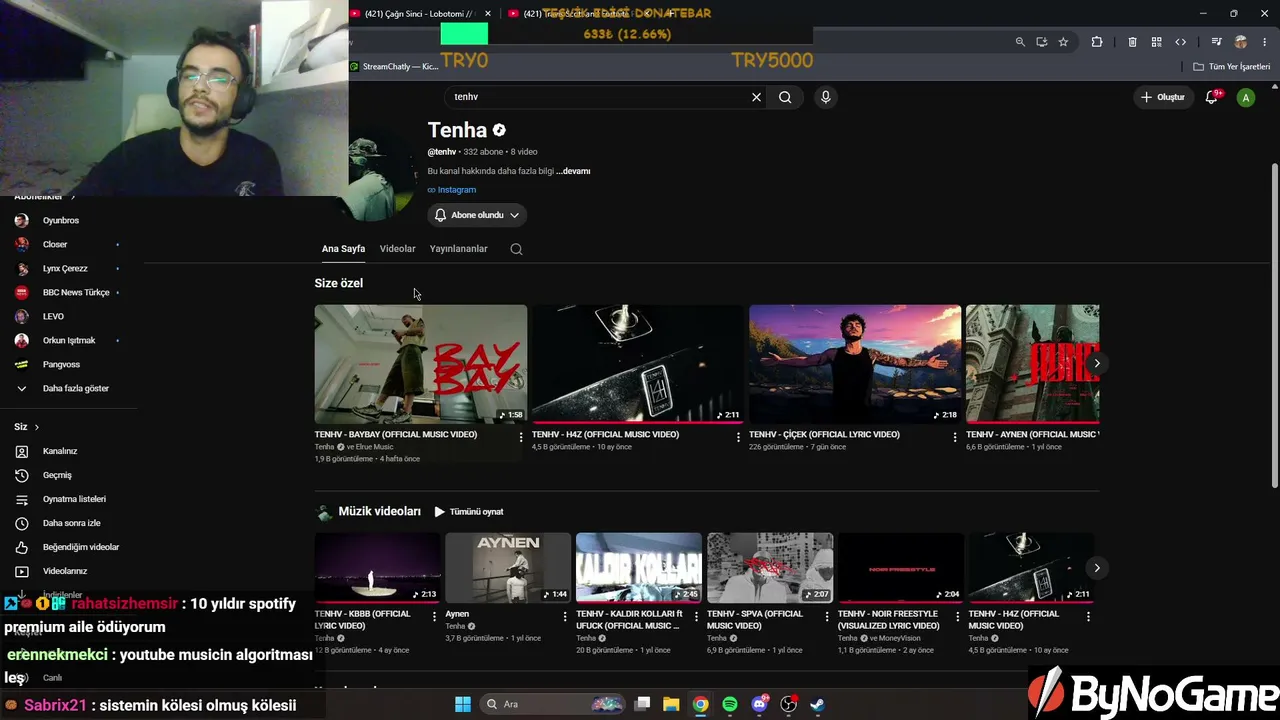Click Tümünü oynat to play all

click(x=469, y=512)
